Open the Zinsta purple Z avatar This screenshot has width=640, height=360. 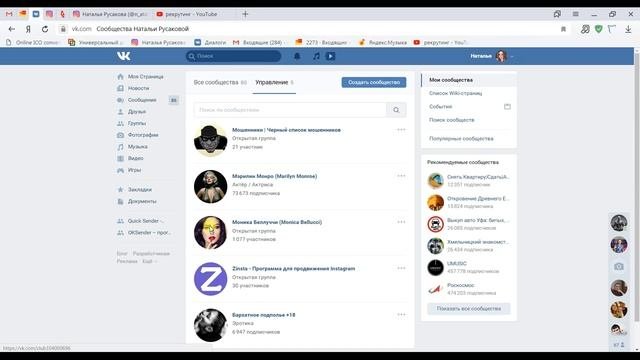coord(210,279)
